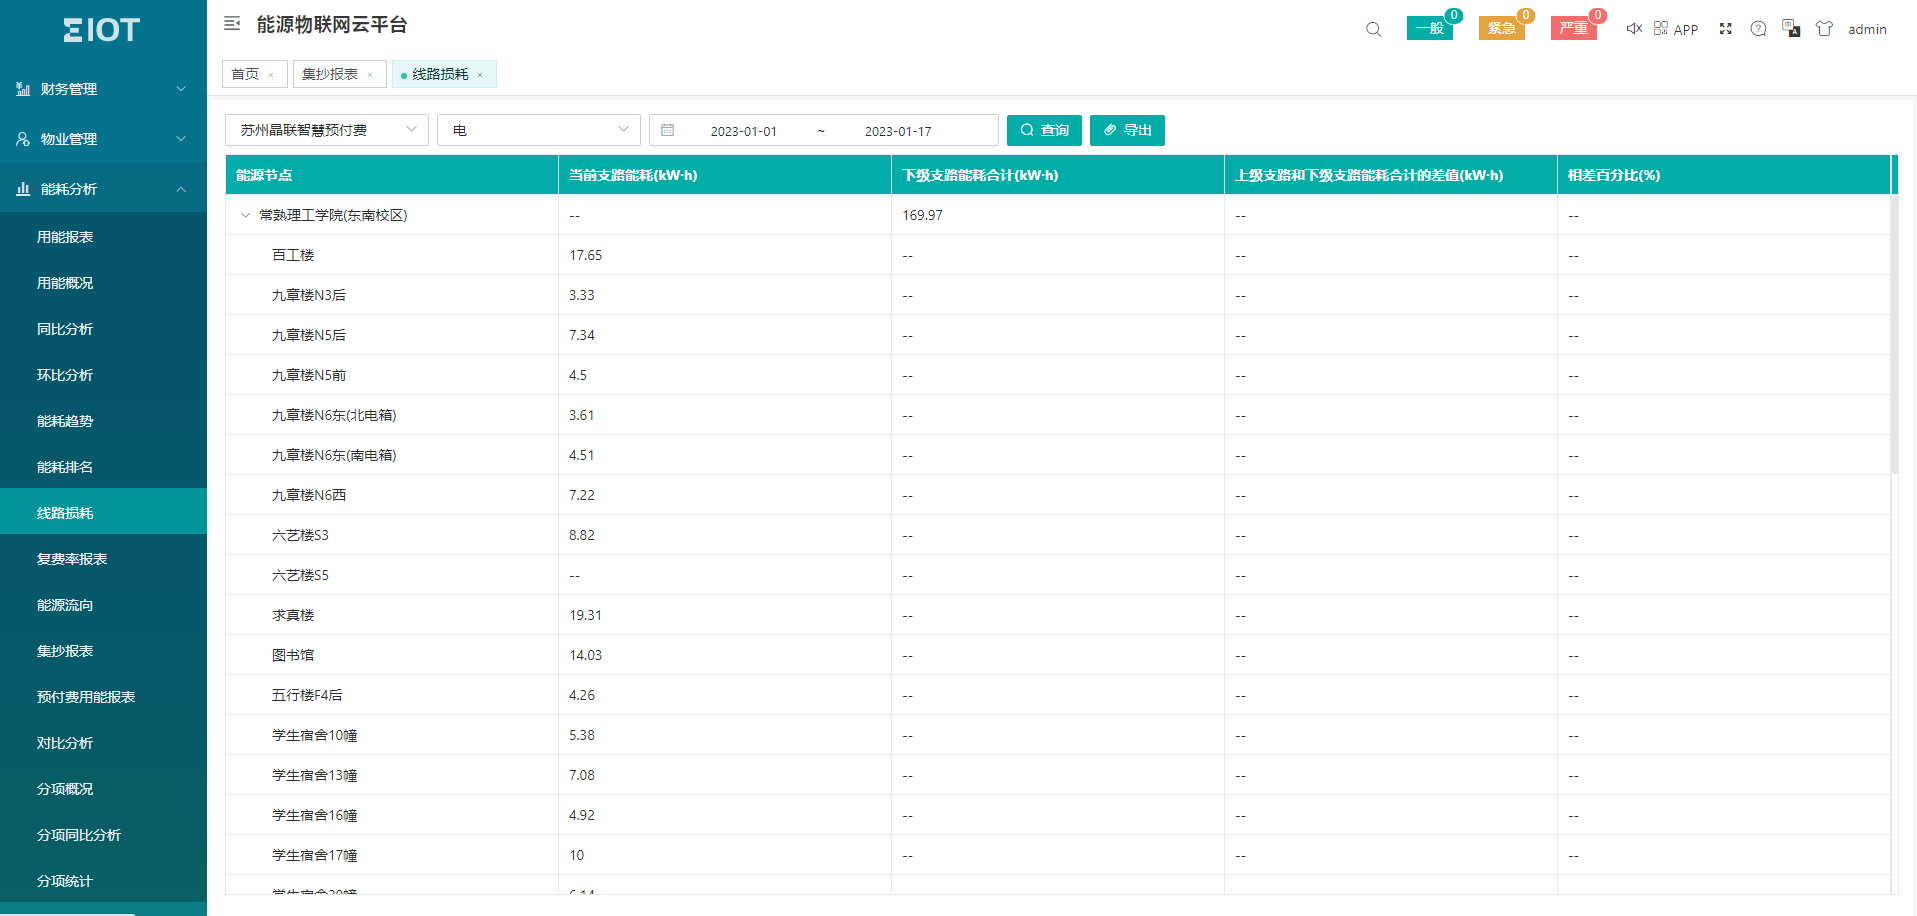The width and height of the screenshot is (1917, 916).
Task: Collapse the sidebar using the menu fold icon
Action: pos(232,24)
